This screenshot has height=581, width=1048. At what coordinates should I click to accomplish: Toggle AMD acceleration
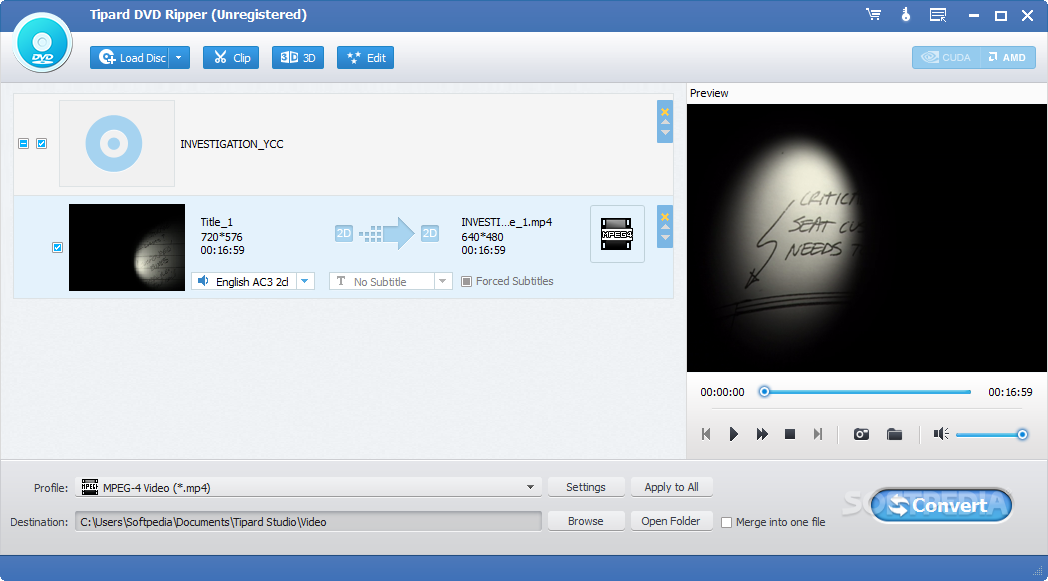tap(1008, 57)
